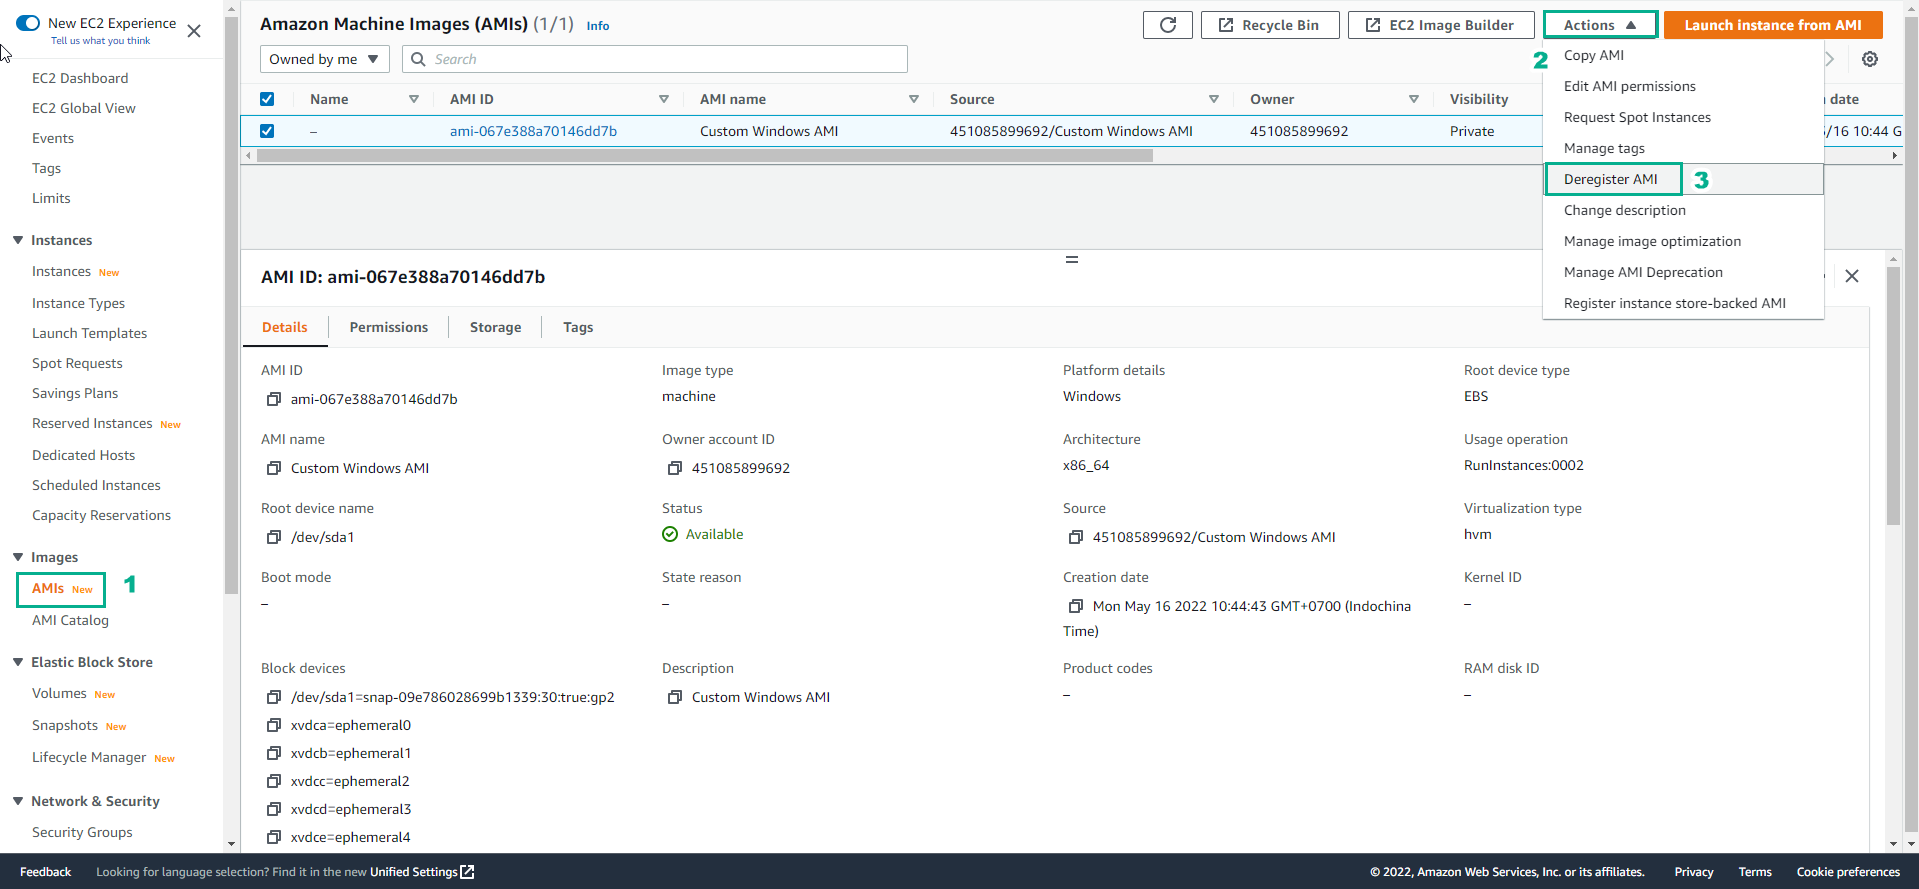This screenshot has width=1919, height=889.
Task: Copy the AMI ID value icon
Action: click(x=273, y=399)
